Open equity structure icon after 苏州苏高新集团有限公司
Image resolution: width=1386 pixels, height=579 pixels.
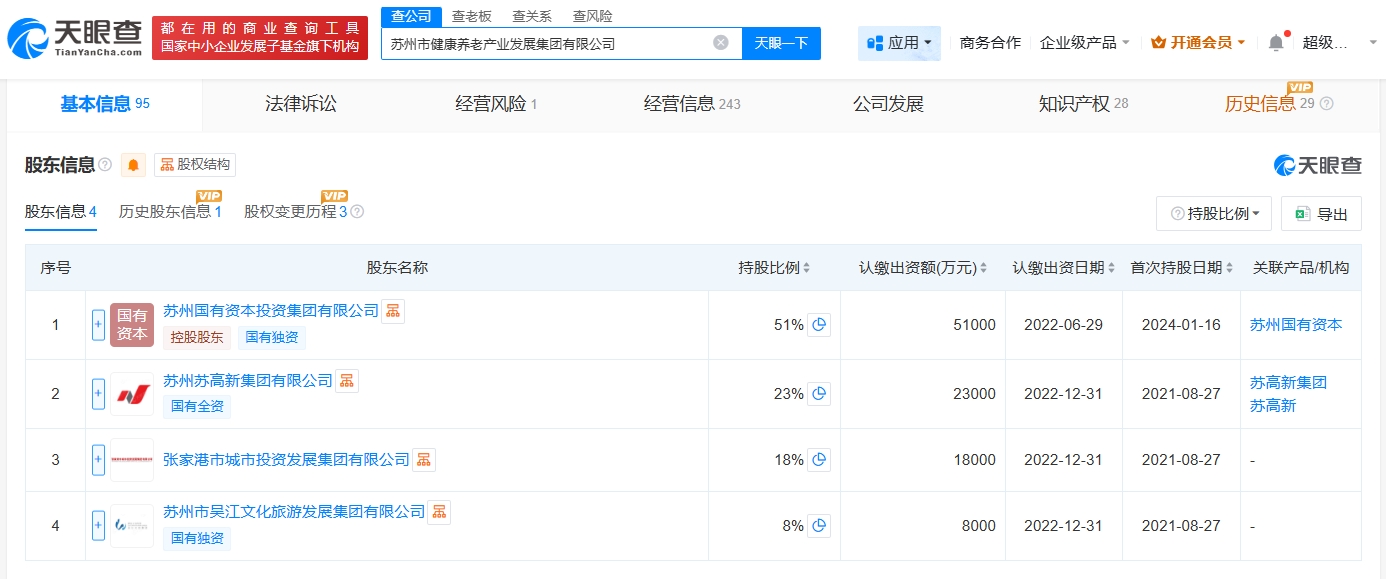(x=347, y=381)
